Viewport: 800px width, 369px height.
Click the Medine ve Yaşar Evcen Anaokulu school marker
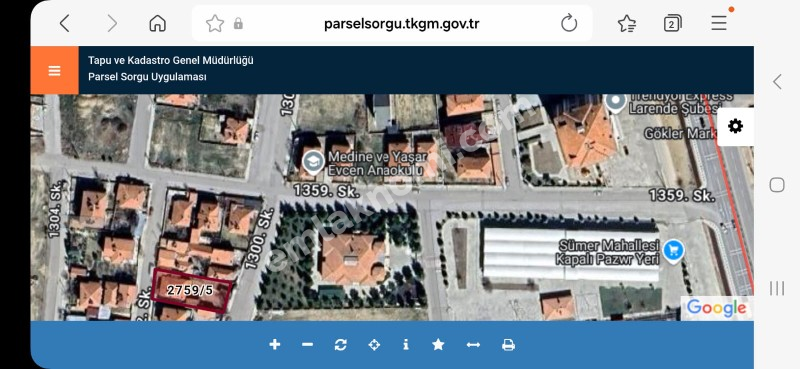click(312, 162)
